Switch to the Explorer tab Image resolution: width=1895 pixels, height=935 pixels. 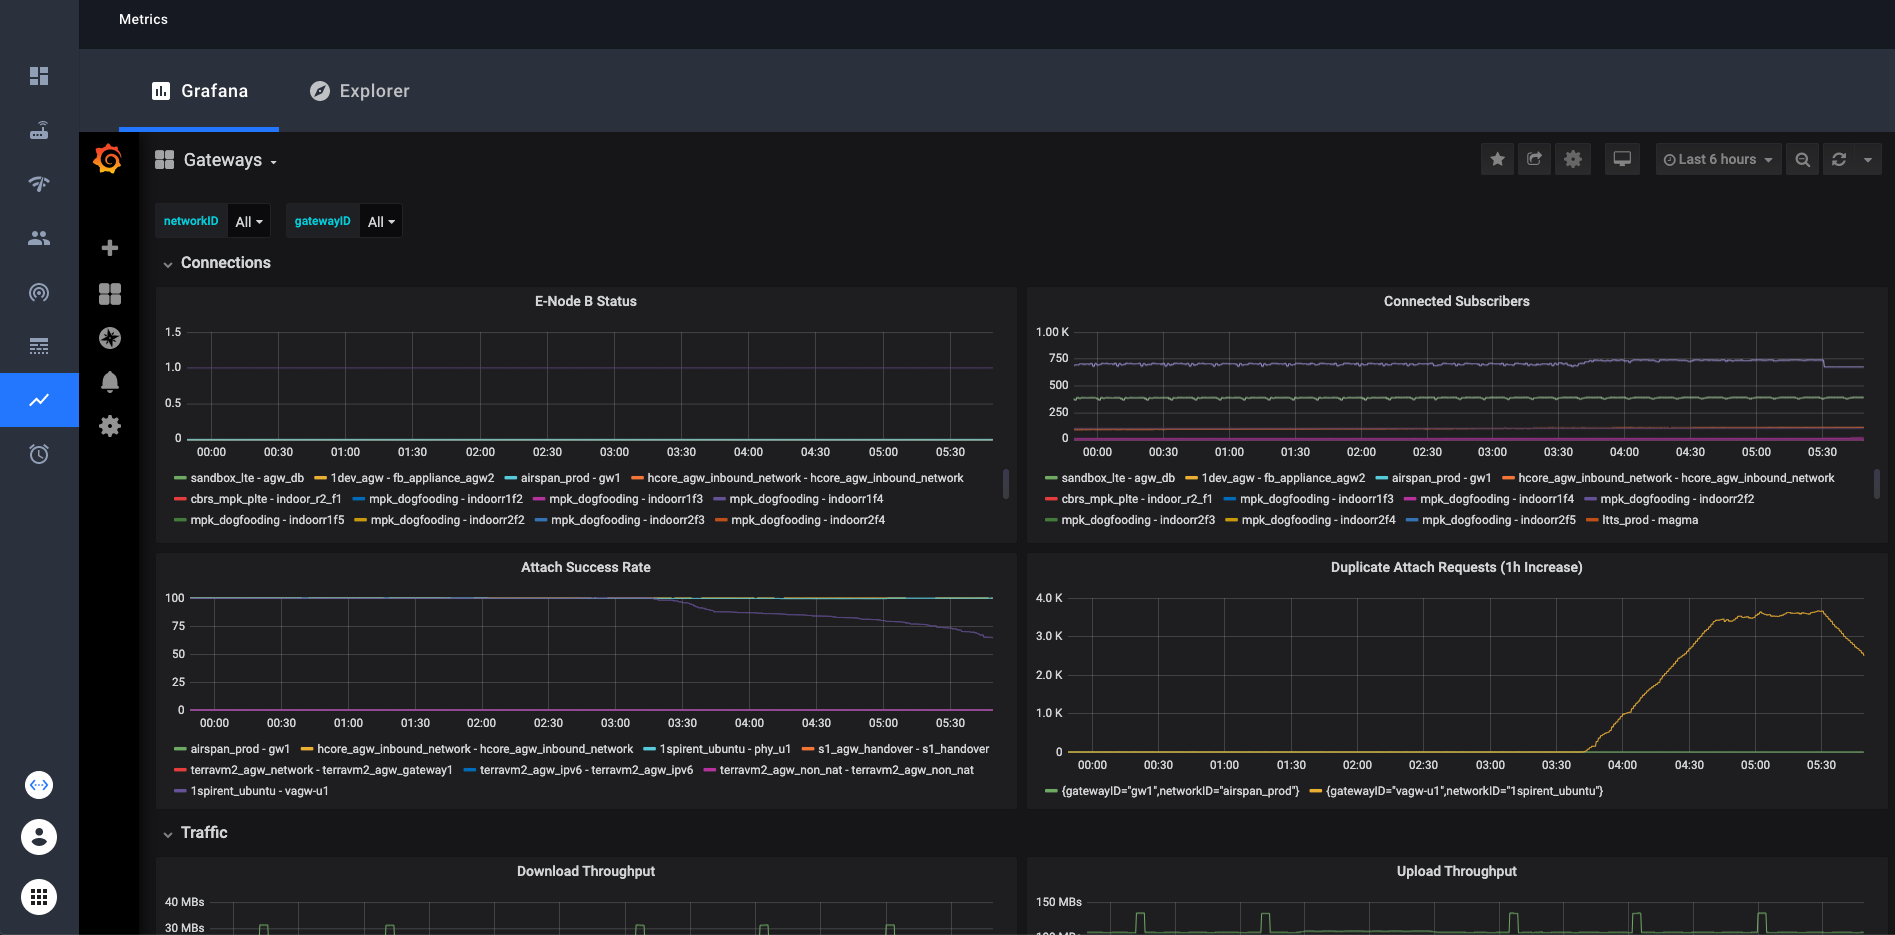click(359, 90)
